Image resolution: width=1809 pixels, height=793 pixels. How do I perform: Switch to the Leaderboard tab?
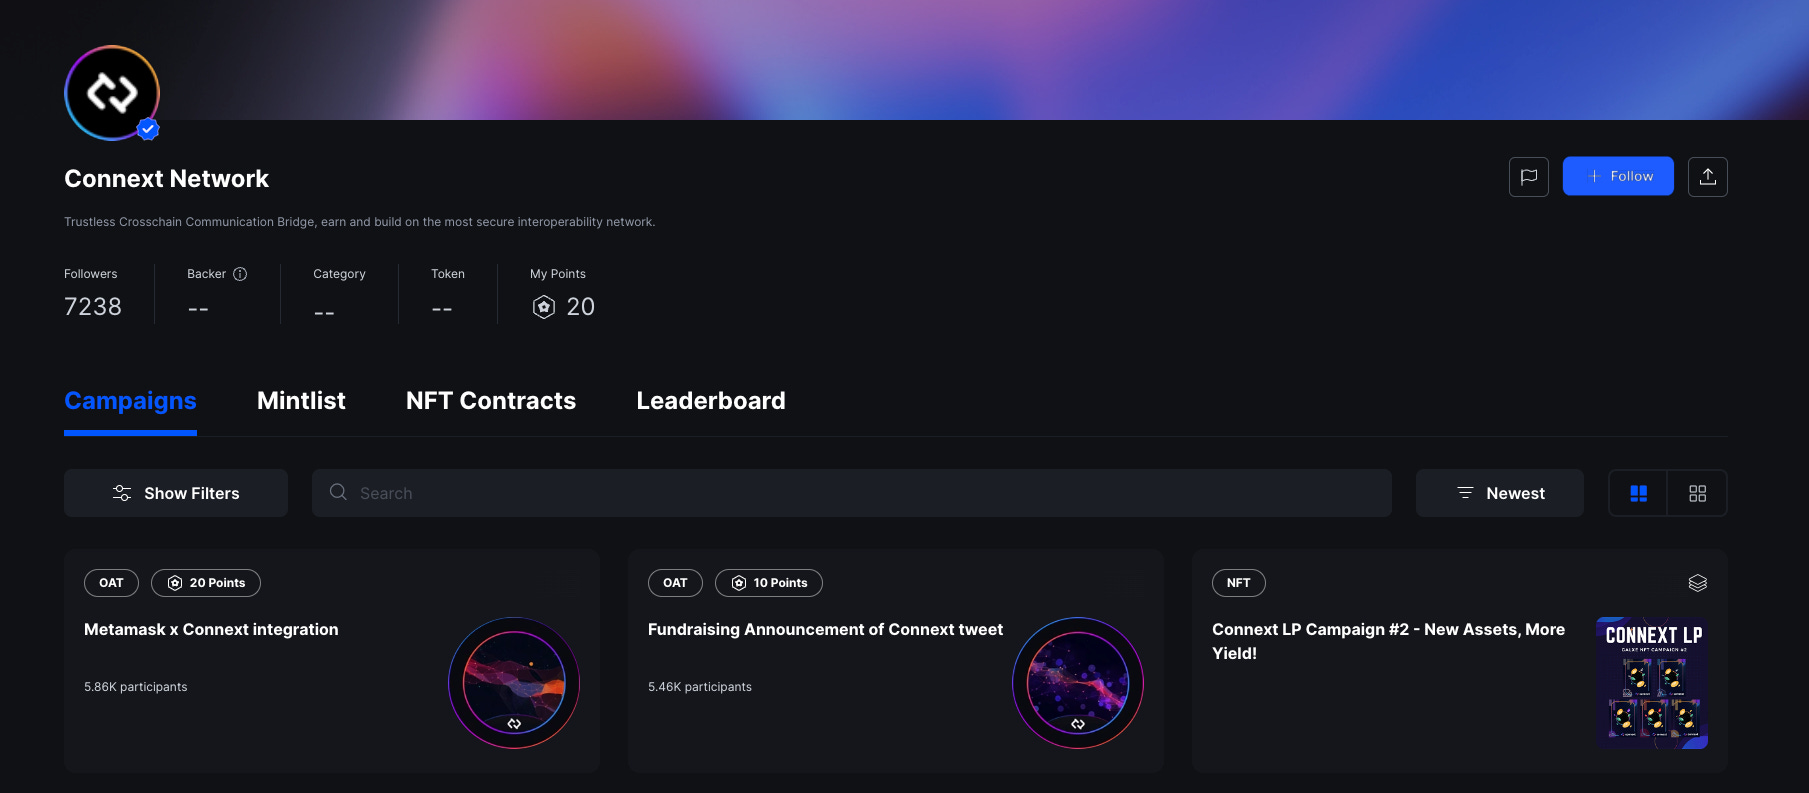(711, 401)
